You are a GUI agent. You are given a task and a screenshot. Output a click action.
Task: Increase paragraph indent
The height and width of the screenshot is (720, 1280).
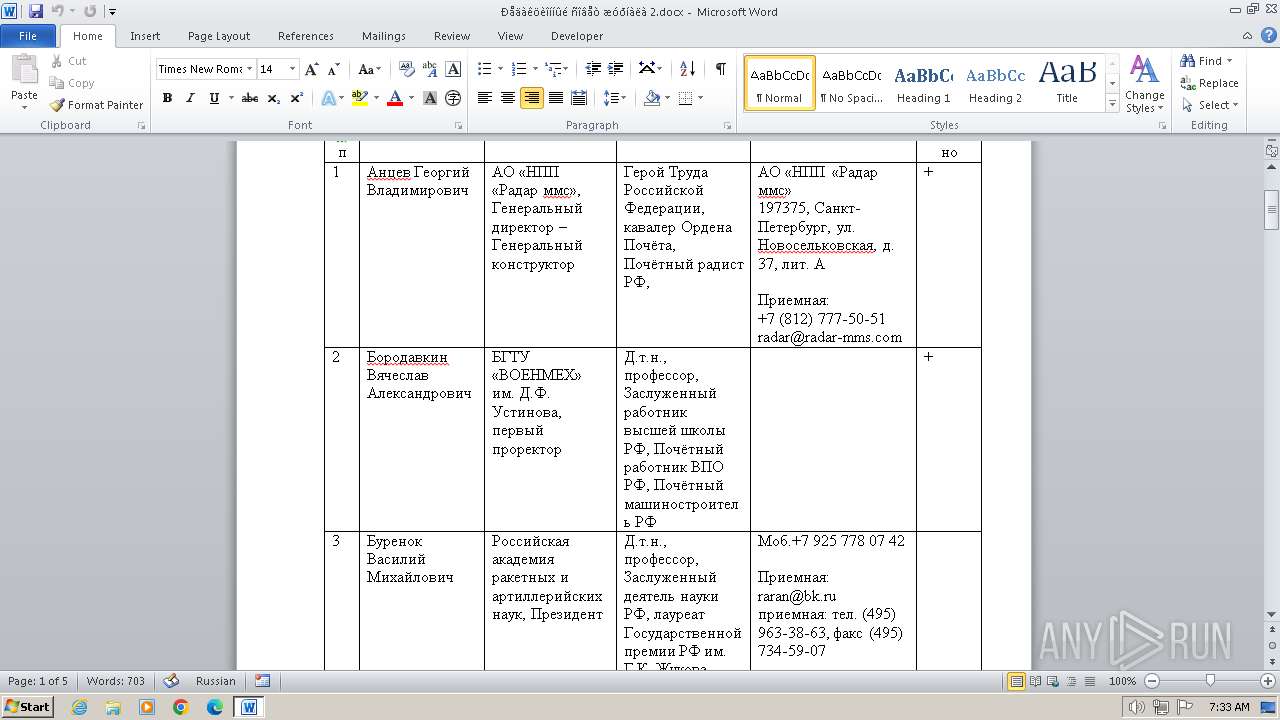pyautogui.click(x=616, y=69)
